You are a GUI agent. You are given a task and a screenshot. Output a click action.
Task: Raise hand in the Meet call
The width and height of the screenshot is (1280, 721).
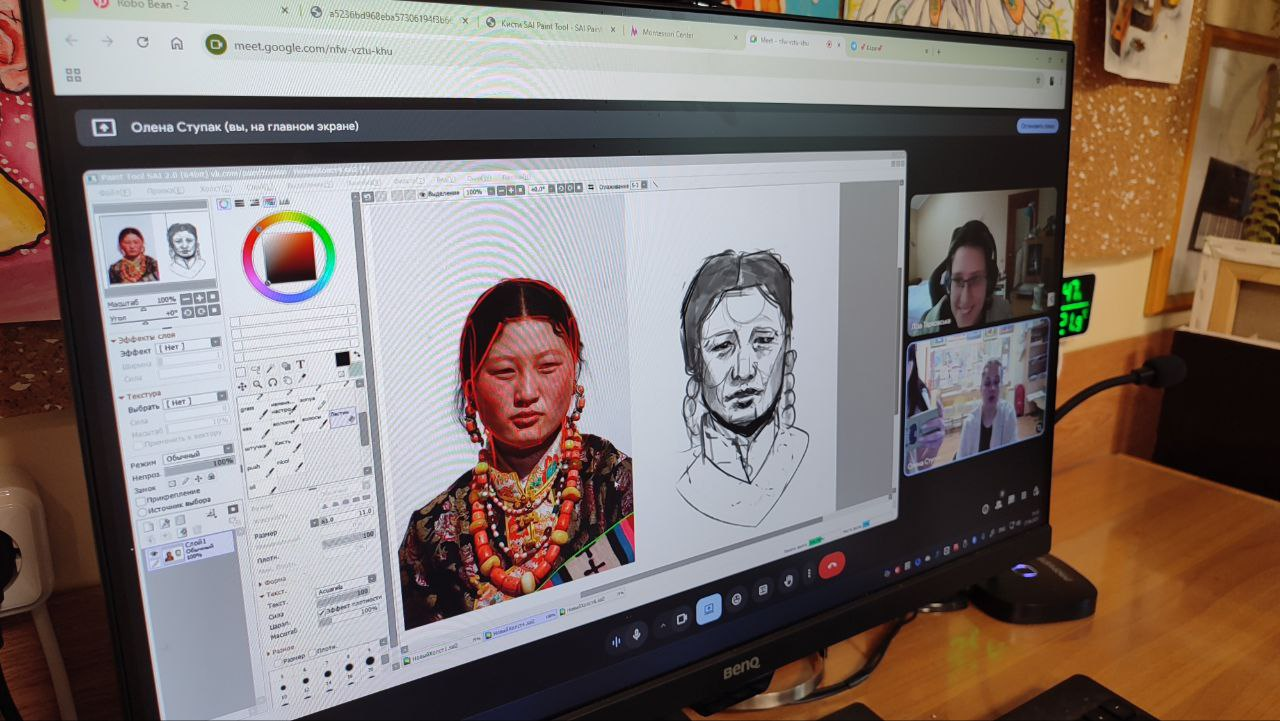pos(788,581)
